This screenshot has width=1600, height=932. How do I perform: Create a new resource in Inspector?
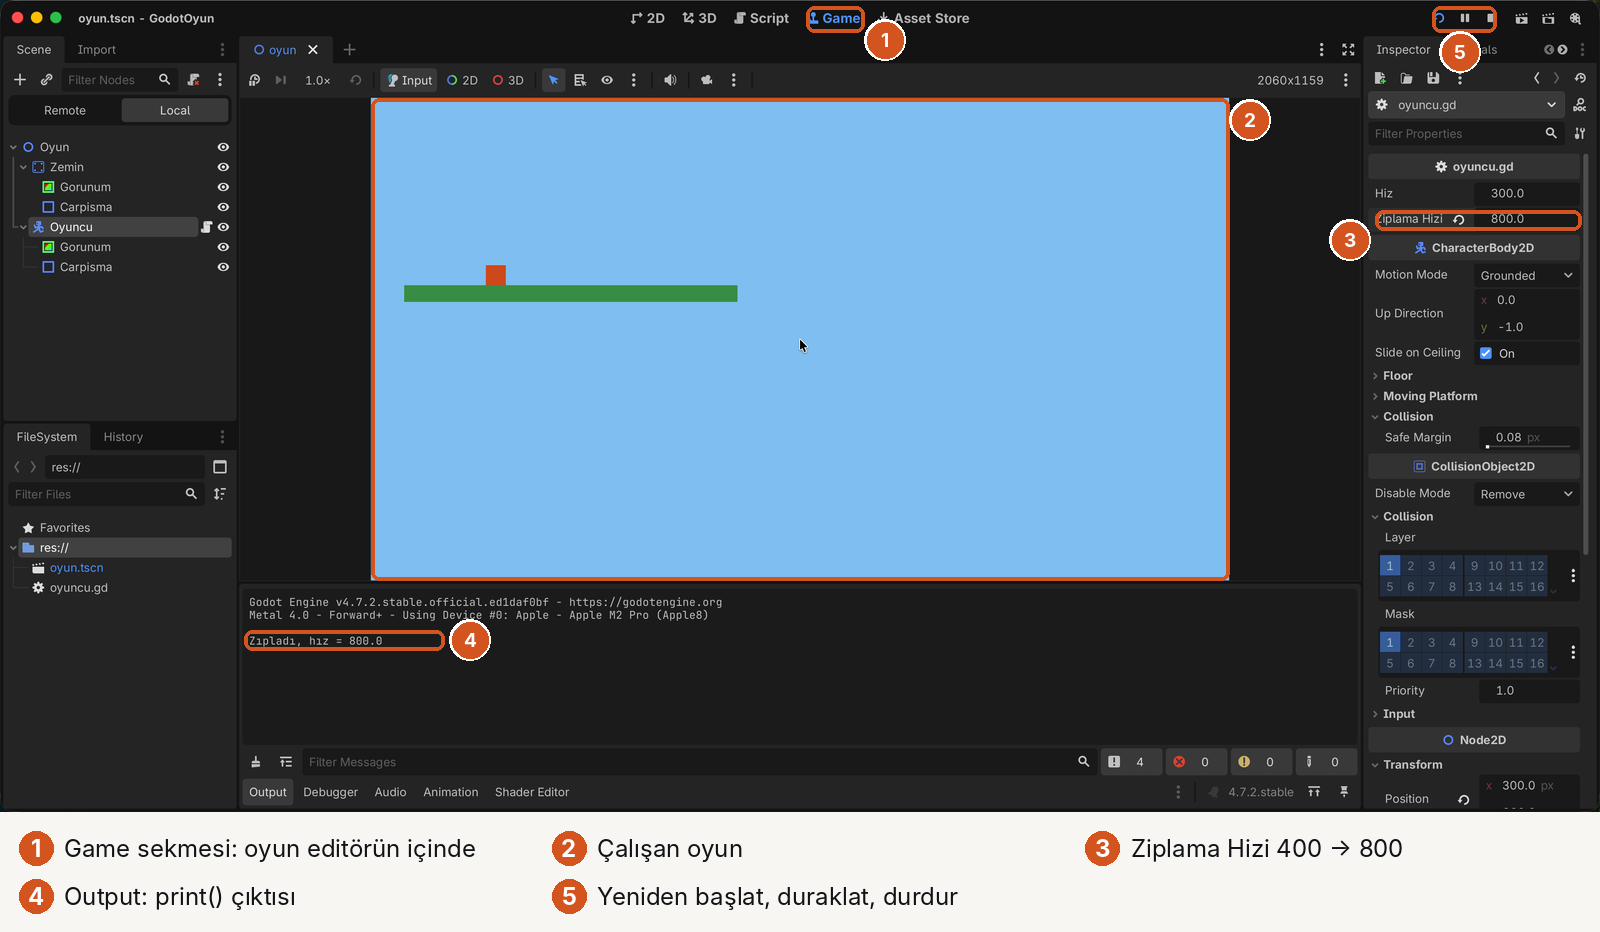[x=1380, y=78]
